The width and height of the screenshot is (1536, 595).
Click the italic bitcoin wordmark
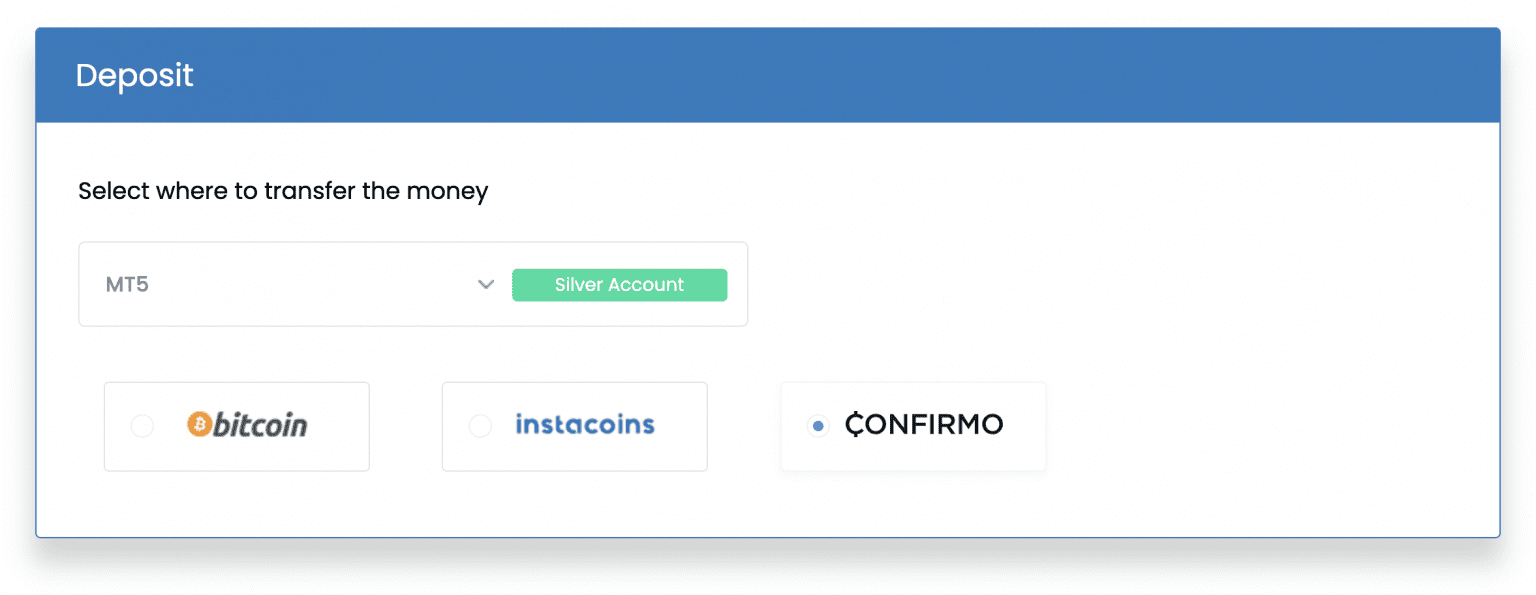(260, 425)
